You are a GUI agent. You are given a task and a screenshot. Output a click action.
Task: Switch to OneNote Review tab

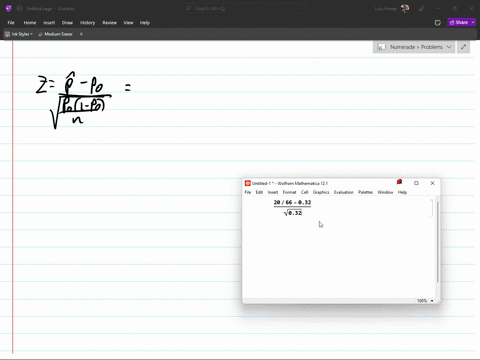[109, 23]
